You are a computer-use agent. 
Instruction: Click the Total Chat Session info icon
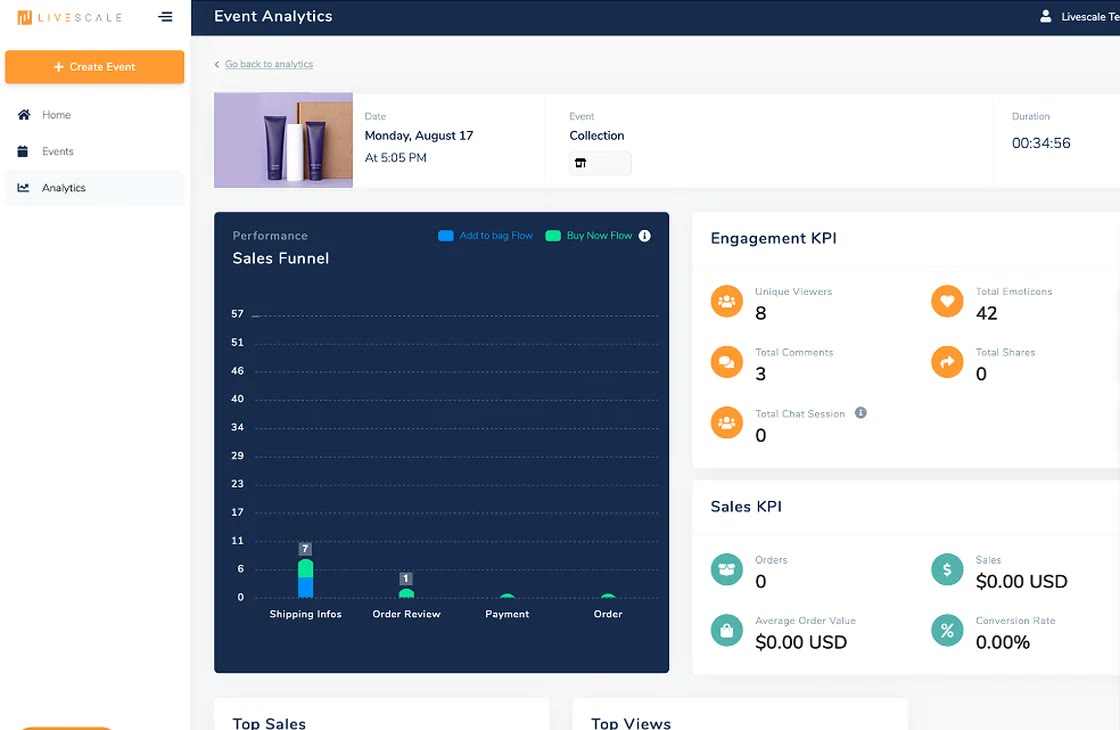861,413
